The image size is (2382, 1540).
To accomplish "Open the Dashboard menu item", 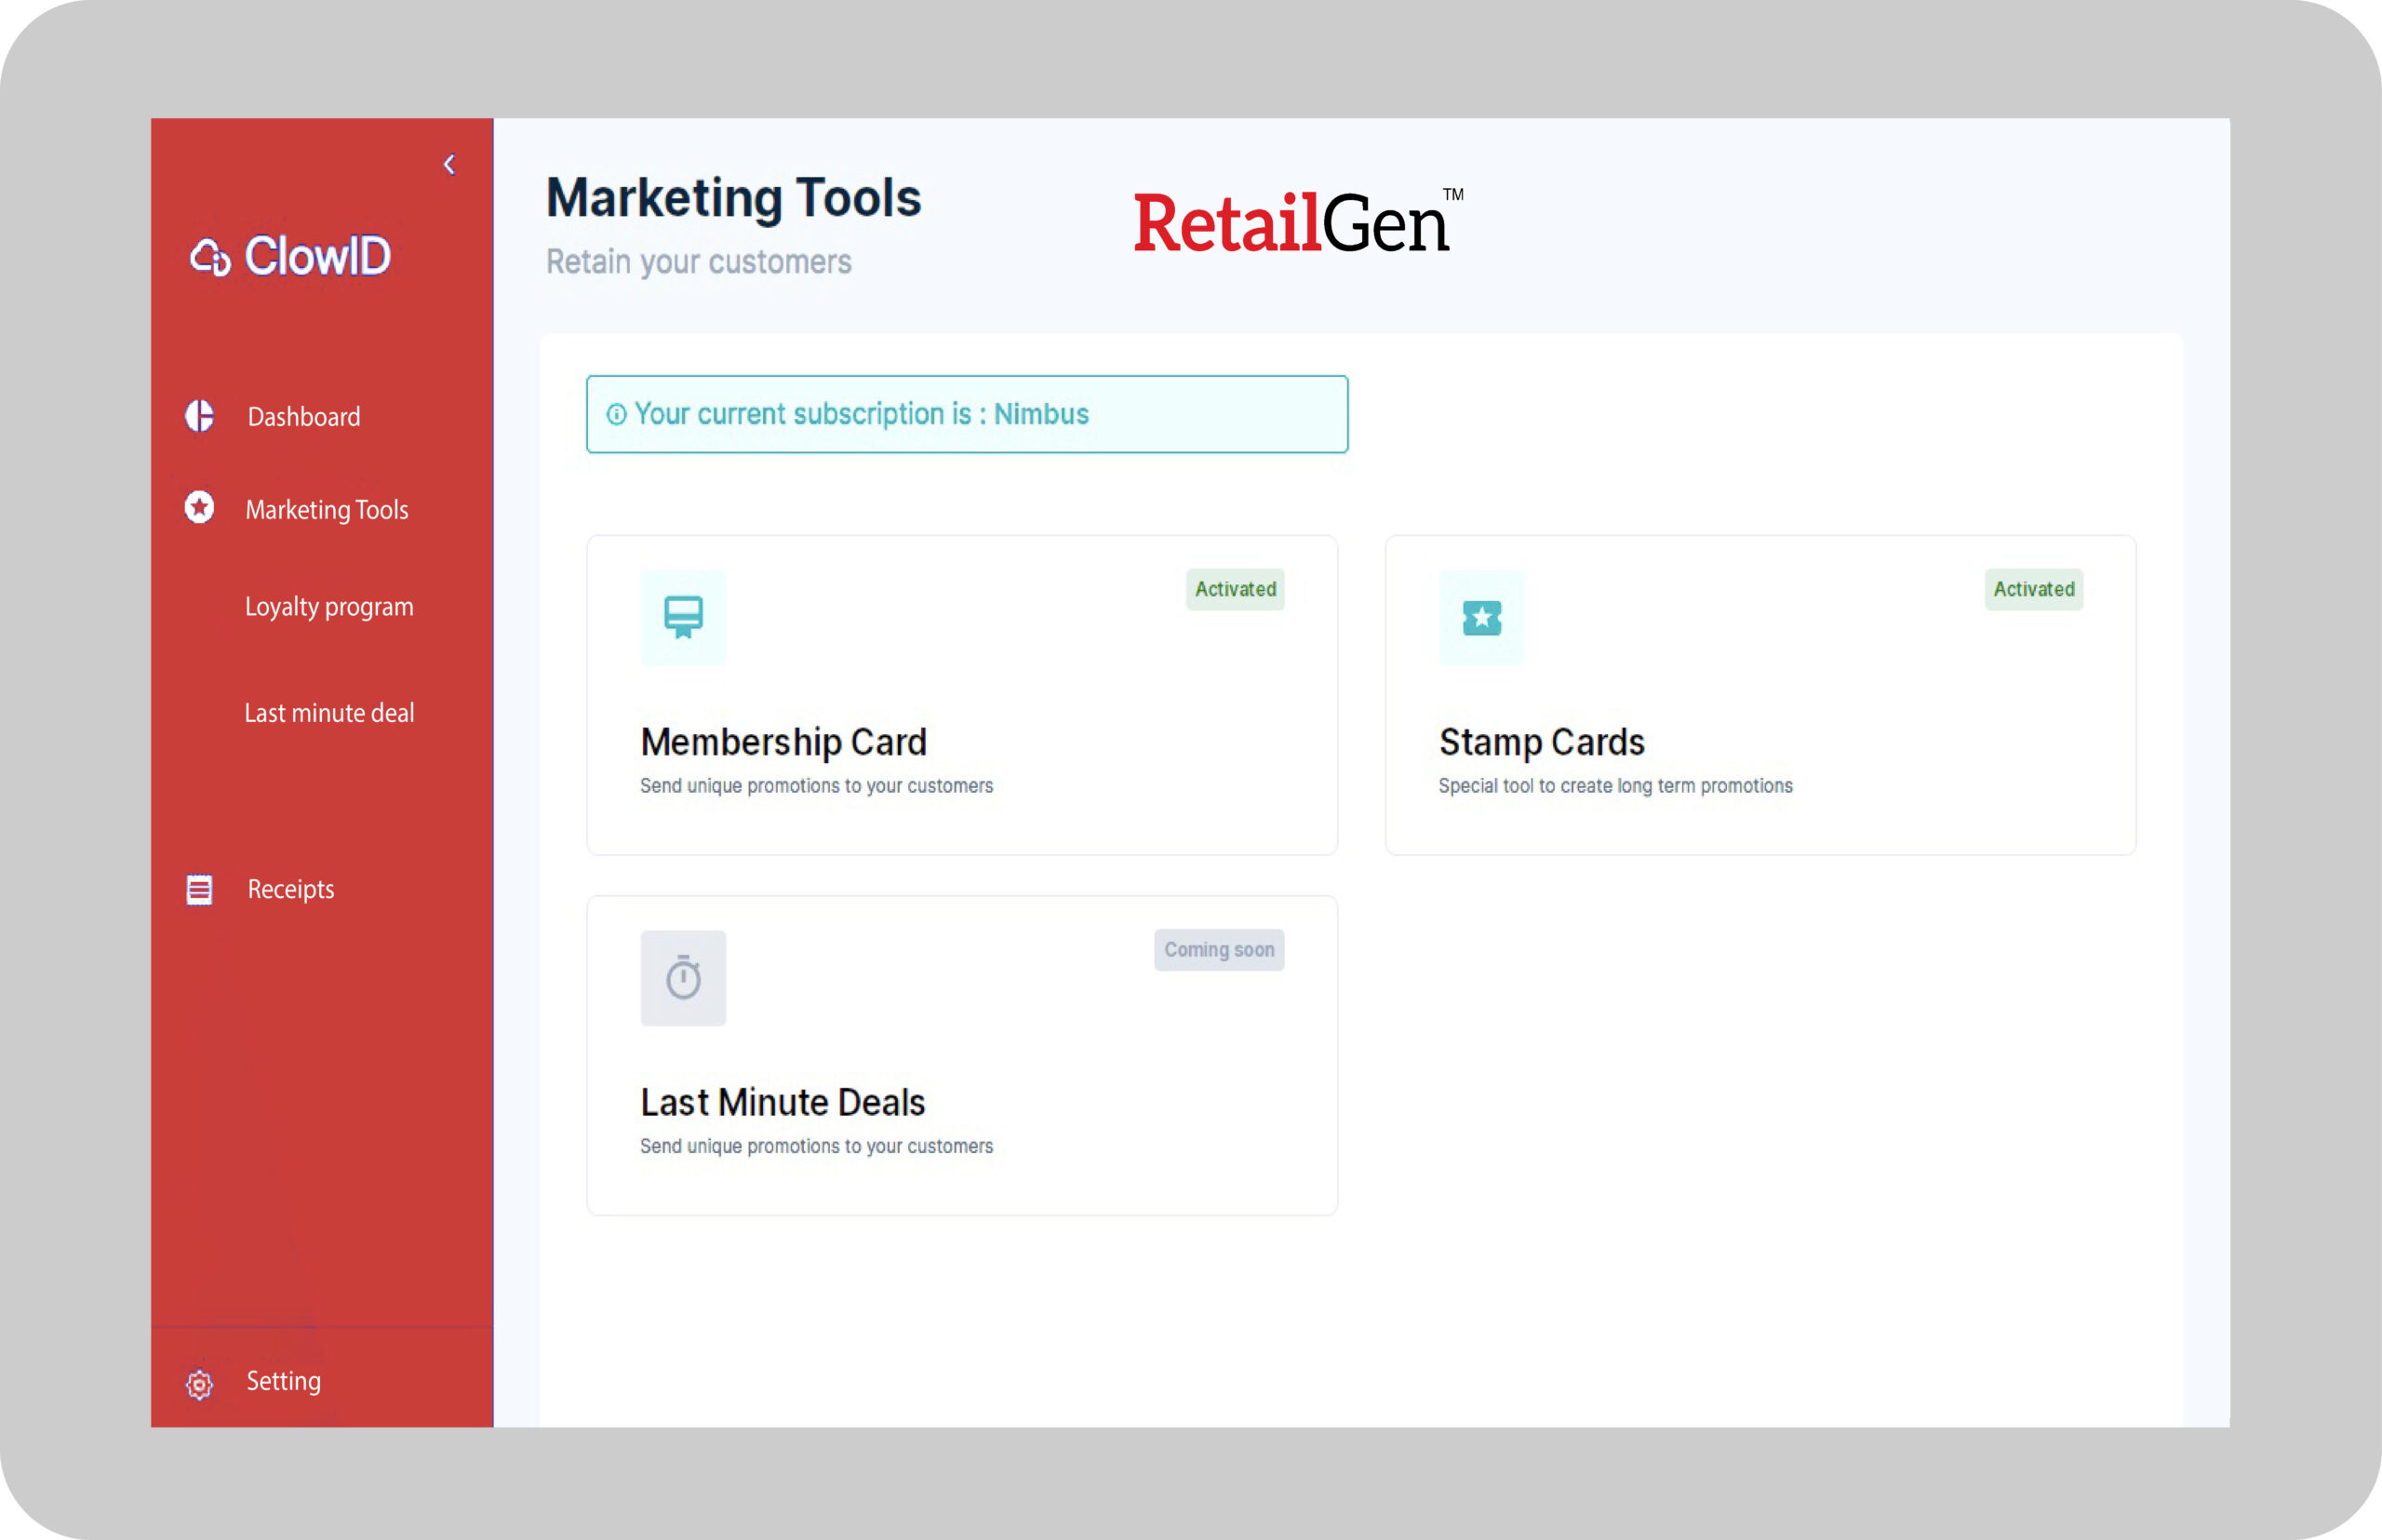I will (303, 417).
